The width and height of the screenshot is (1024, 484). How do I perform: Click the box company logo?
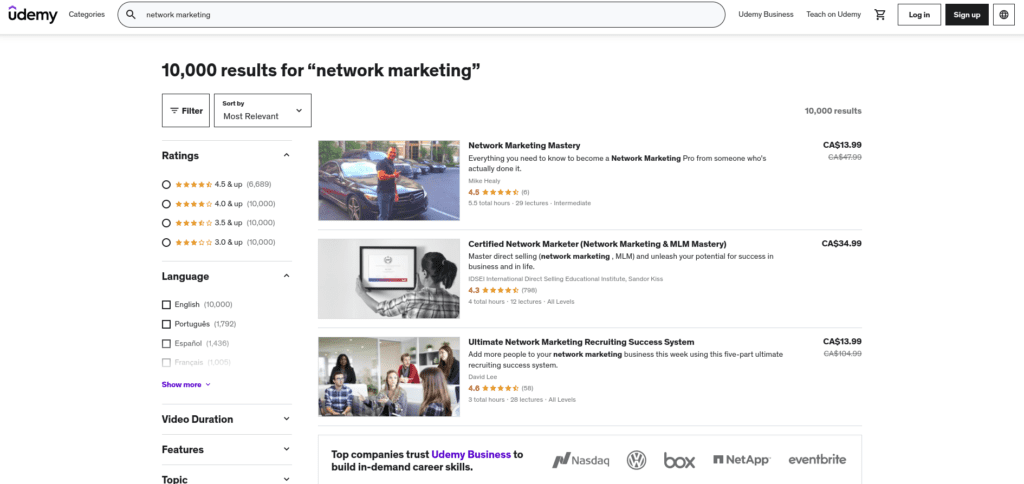(679, 460)
